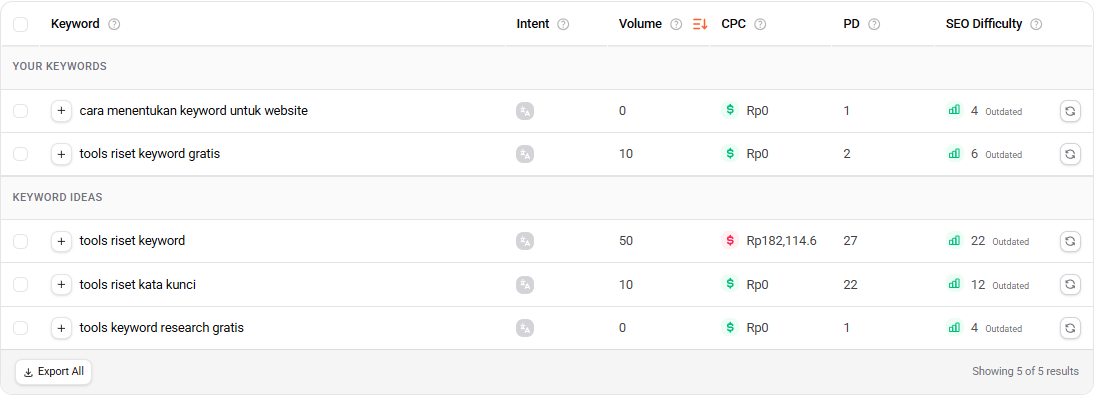This screenshot has width=1094, height=395.
Task: Refresh SEO difficulty for tools keyword research gratis
Action: (1070, 328)
